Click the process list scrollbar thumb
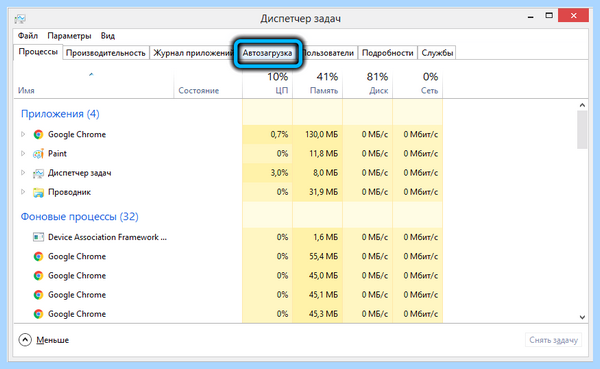This screenshot has height=369, width=600. coord(582,129)
